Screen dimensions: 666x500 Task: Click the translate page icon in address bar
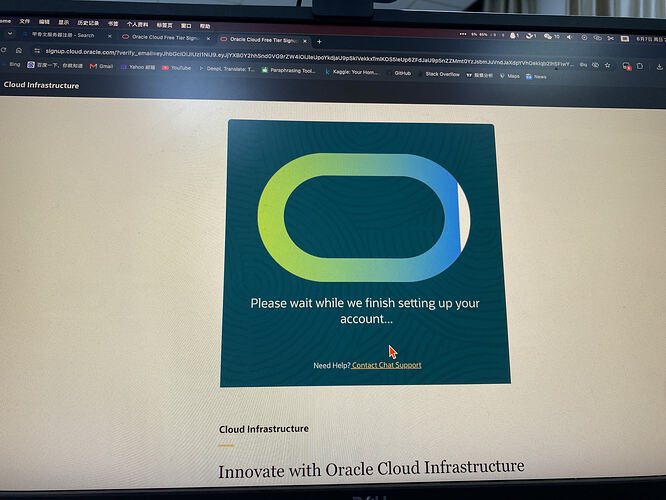pyautogui.click(x=584, y=65)
